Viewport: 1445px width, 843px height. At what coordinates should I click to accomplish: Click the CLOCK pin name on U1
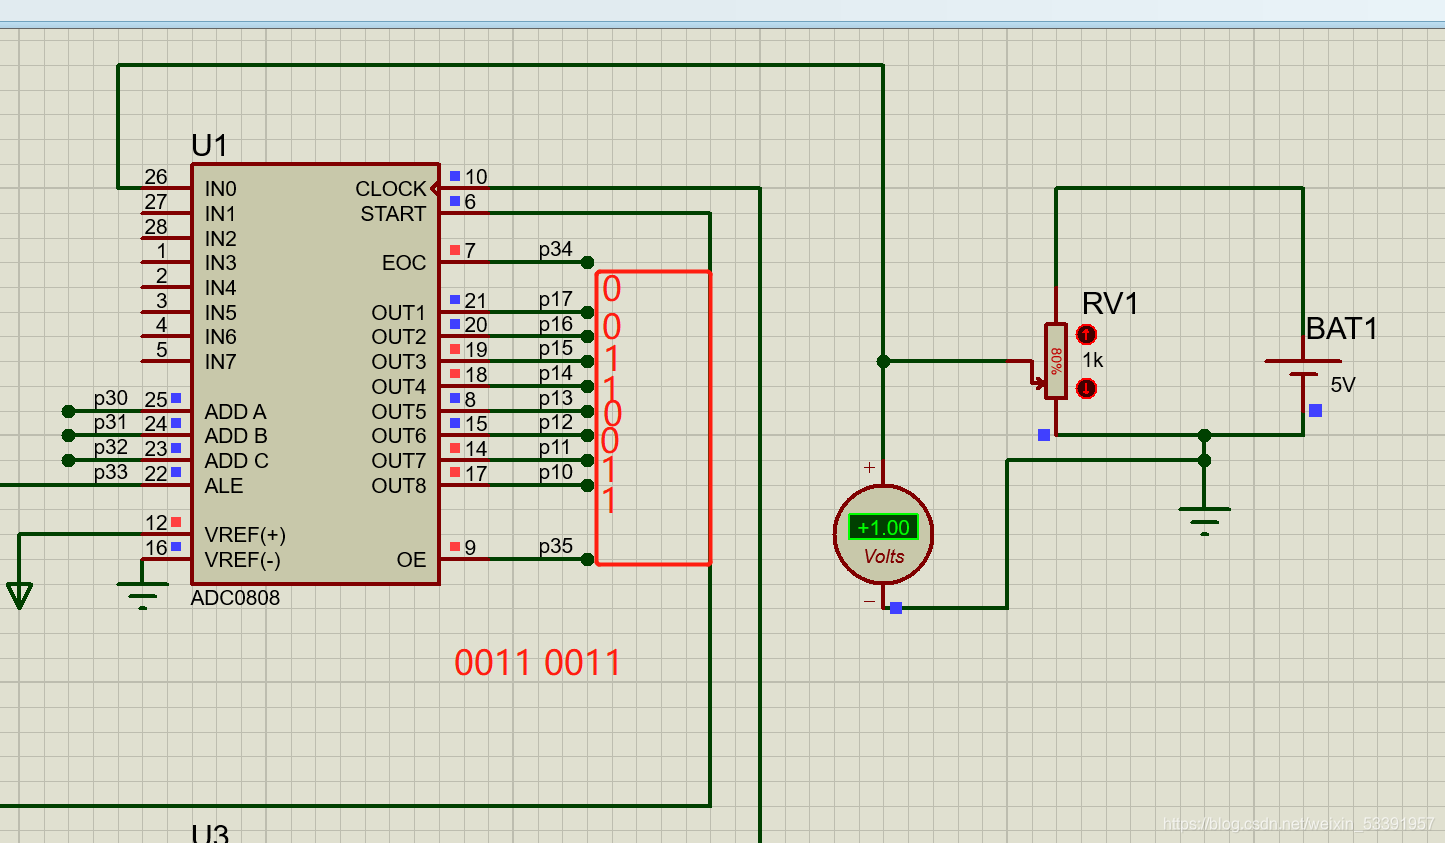tap(391, 189)
